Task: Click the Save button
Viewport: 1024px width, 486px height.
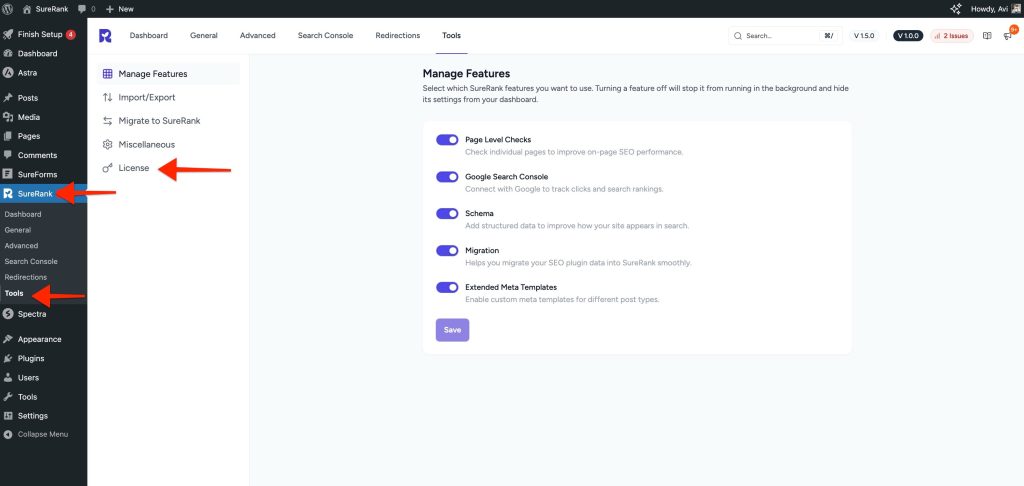Action: tap(453, 330)
